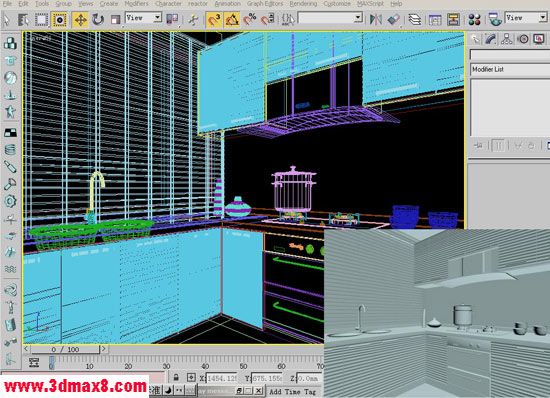550x398 pixels.
Task: Open the Named Selection Sets dropdown
Action: coord(330,18)
